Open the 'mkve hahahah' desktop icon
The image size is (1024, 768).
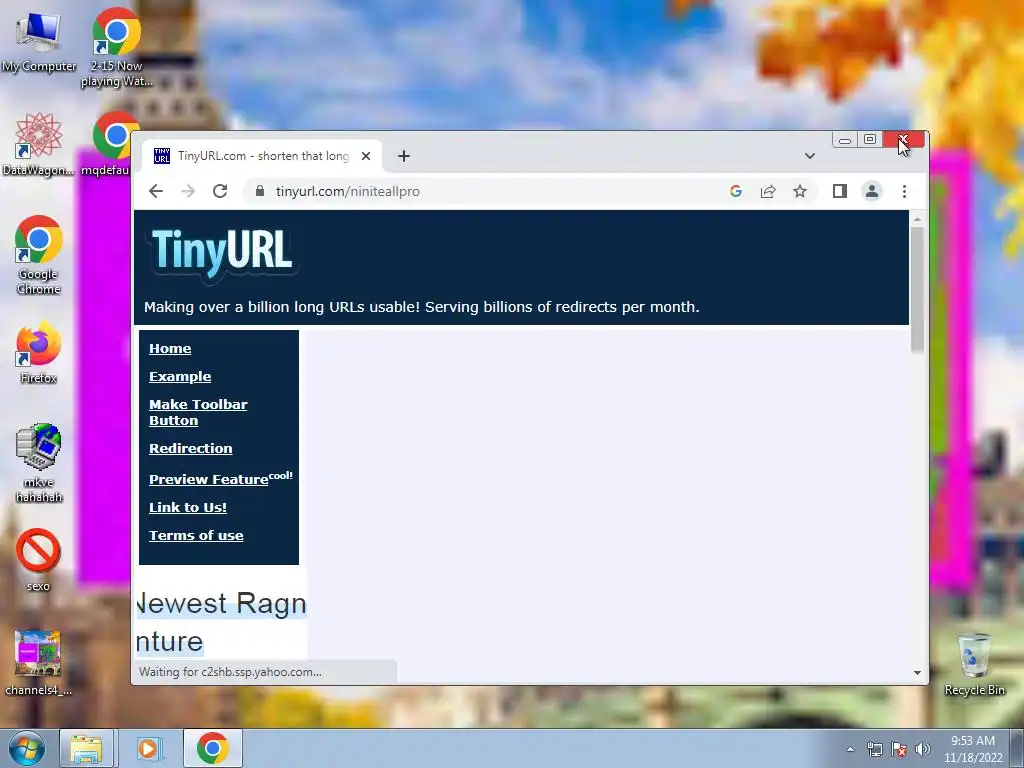pos(39,462)
